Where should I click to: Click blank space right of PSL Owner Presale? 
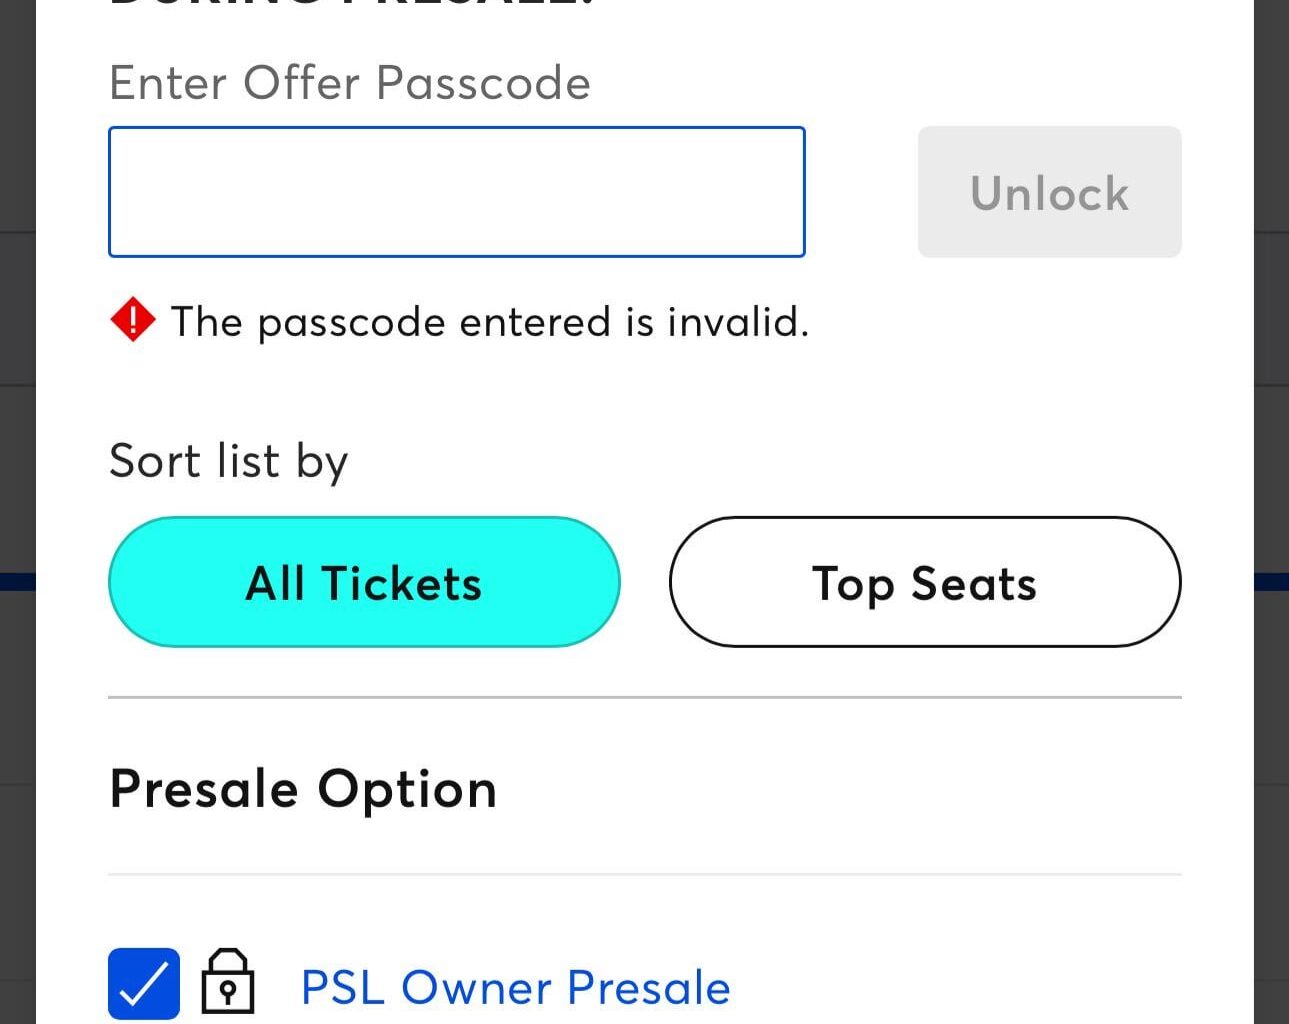click(950, 987)
